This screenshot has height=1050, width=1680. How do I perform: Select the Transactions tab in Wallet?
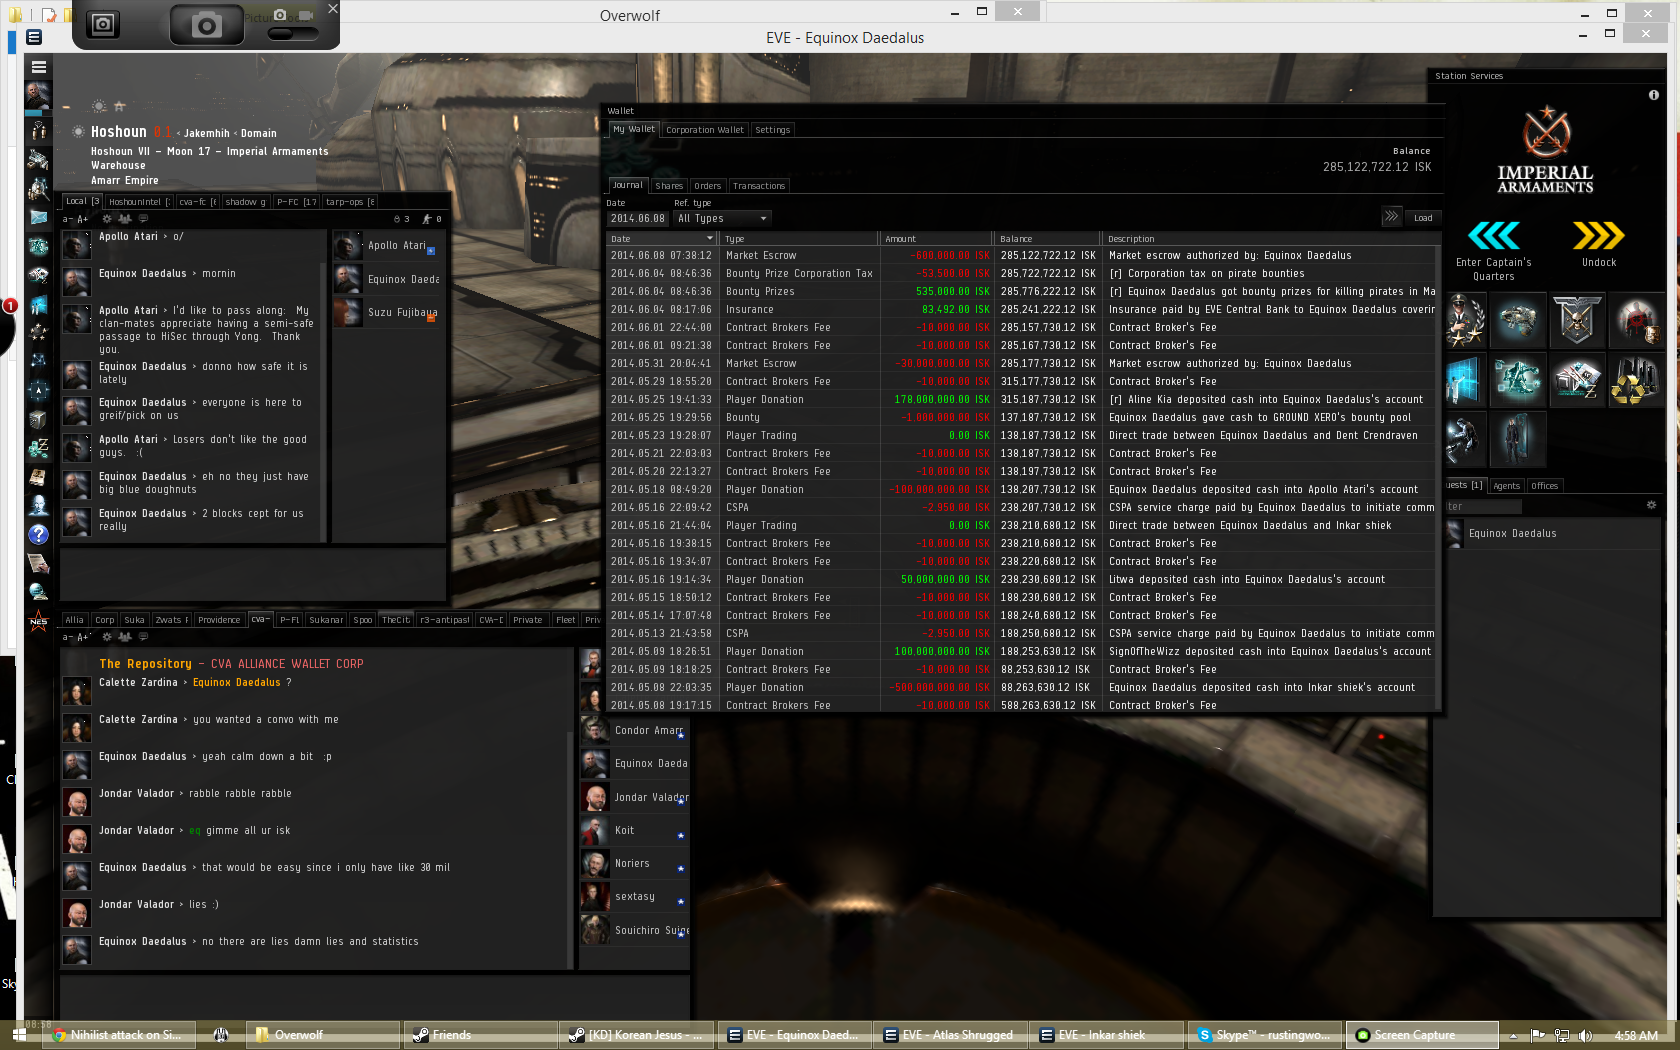coord(759,186)
